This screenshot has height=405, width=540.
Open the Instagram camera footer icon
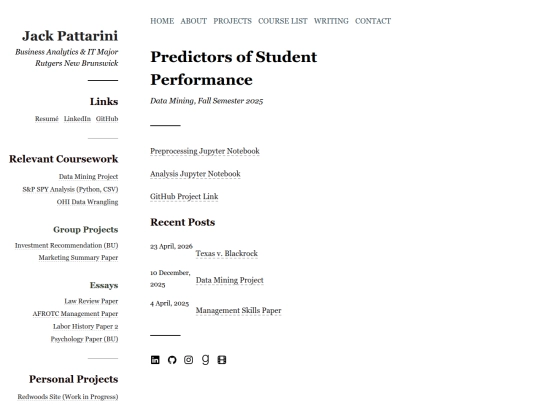pyautogui.click(x=188, y=360)
